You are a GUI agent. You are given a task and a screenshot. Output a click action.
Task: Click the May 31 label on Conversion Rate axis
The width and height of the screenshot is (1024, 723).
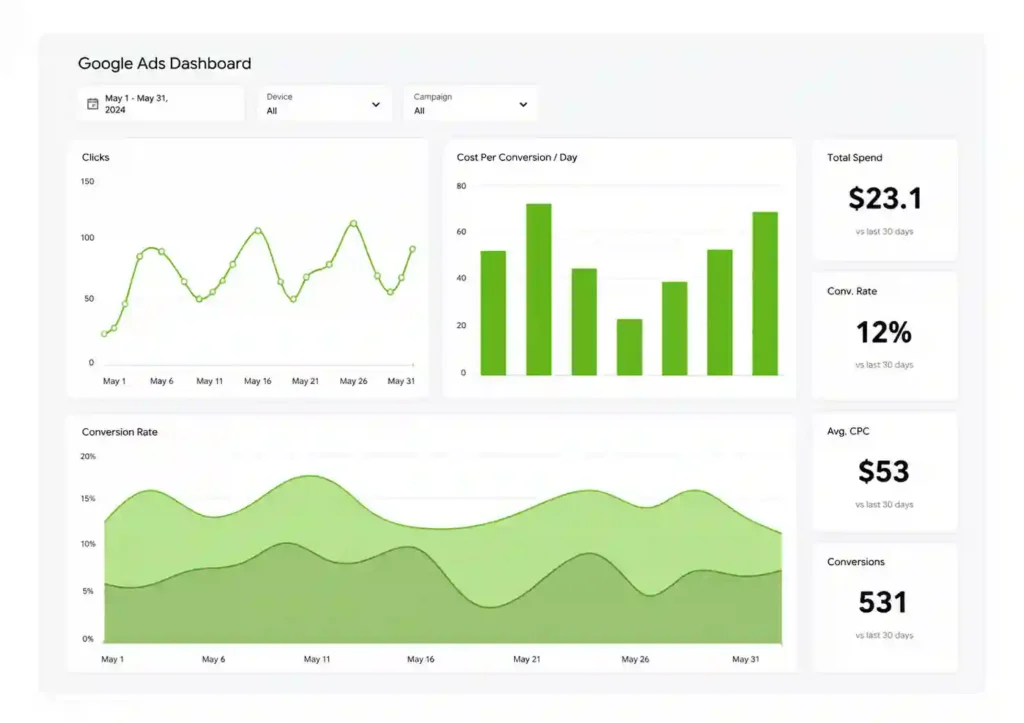tap(746, 659)
